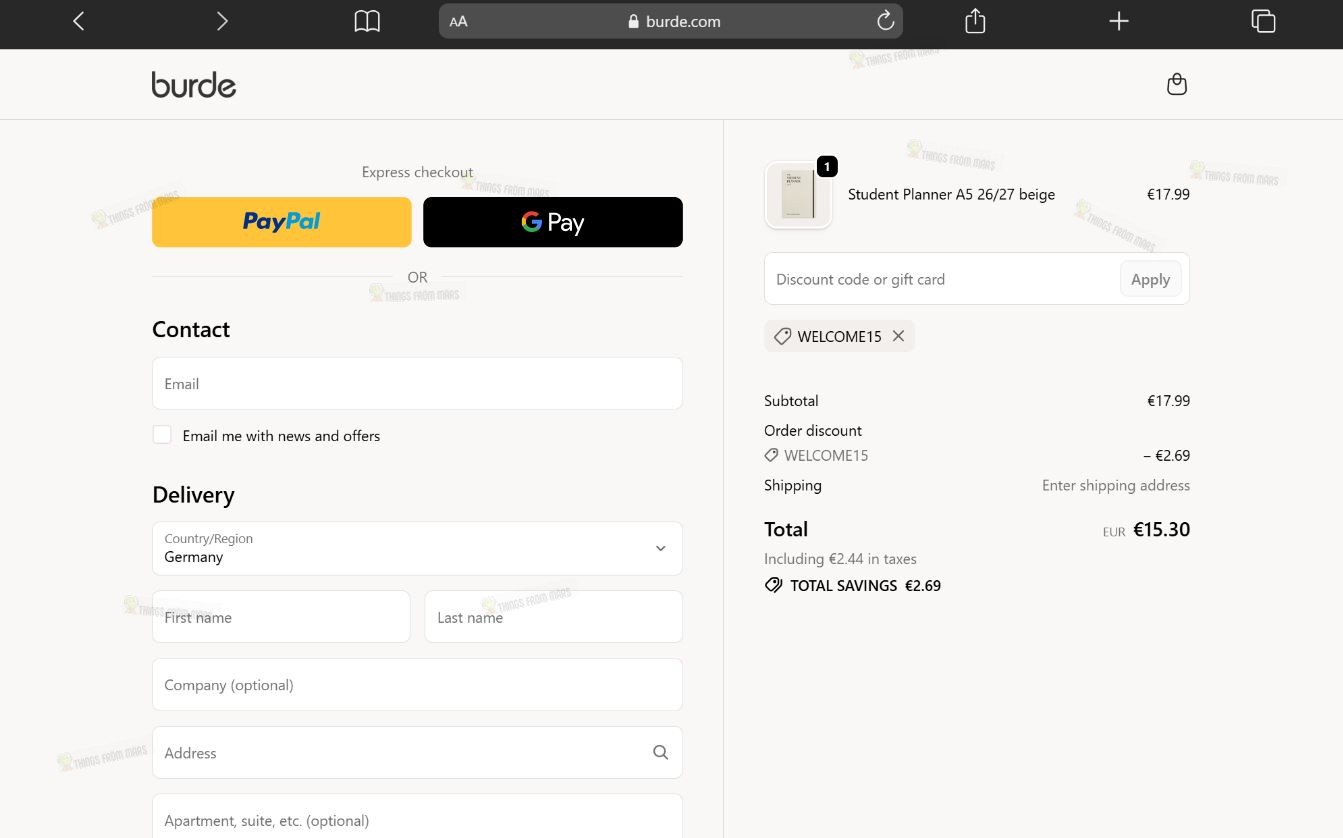
Task: Apply the discount code
Action: coord(1150,279)
